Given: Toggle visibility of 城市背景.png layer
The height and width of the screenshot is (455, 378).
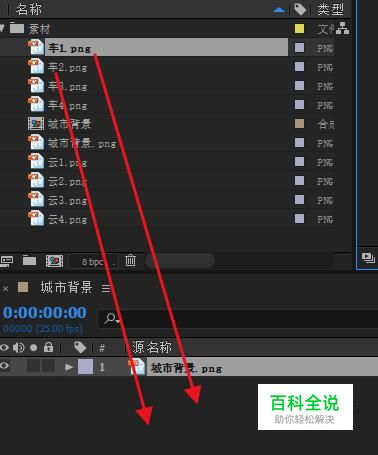Looking at the screenshot, I should pos(4,366).
